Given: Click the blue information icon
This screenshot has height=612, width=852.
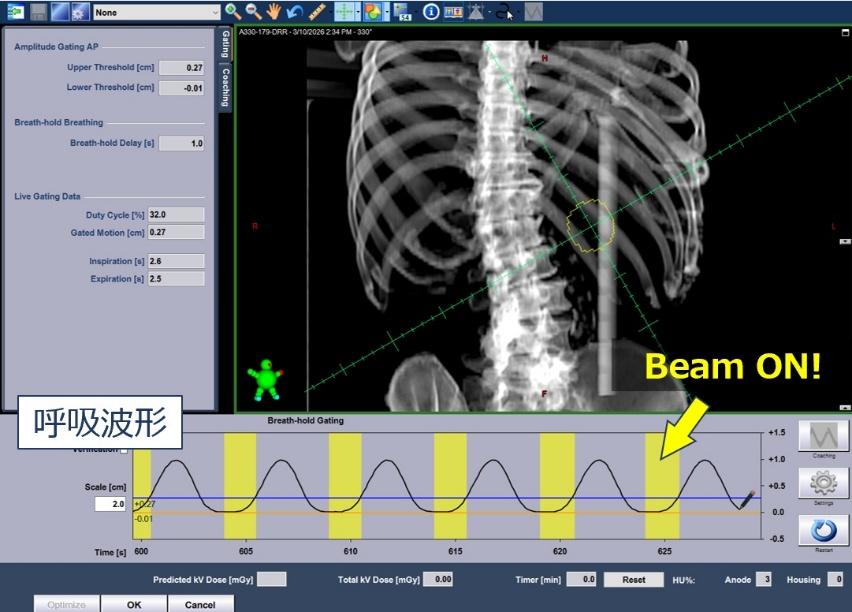Looking at the screenshot, I should [431, 12].
